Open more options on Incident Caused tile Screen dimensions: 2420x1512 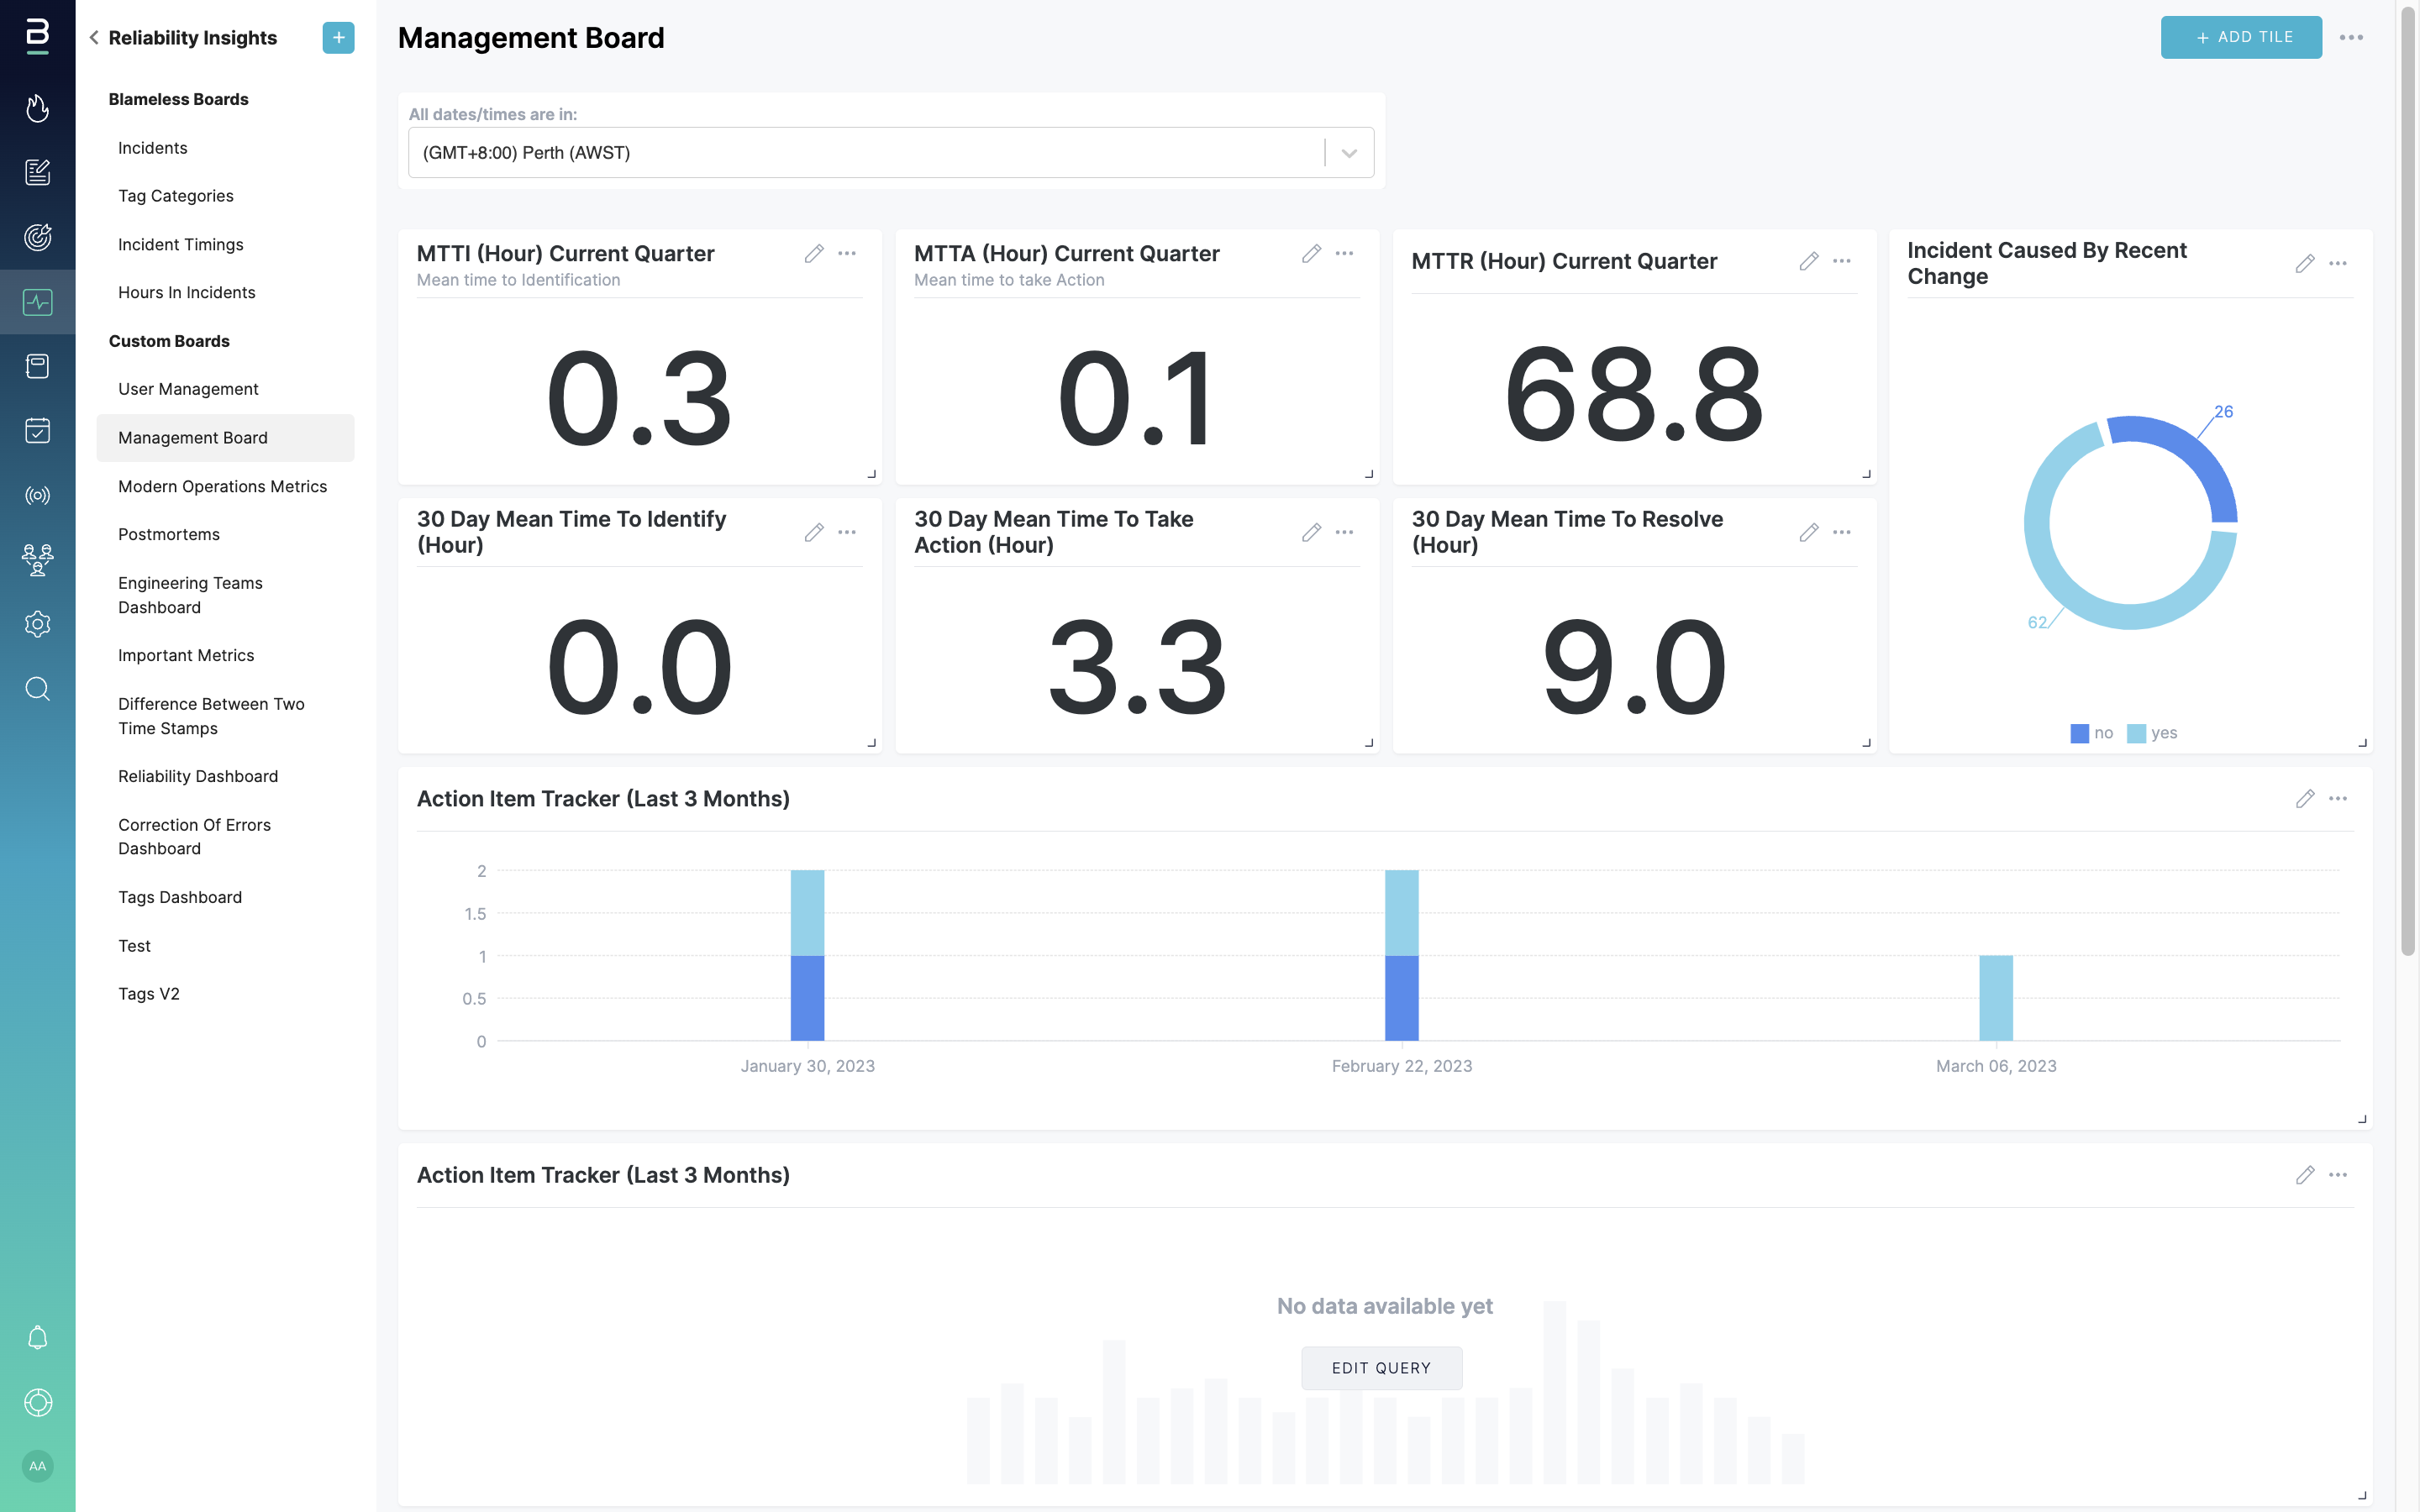2338,264
